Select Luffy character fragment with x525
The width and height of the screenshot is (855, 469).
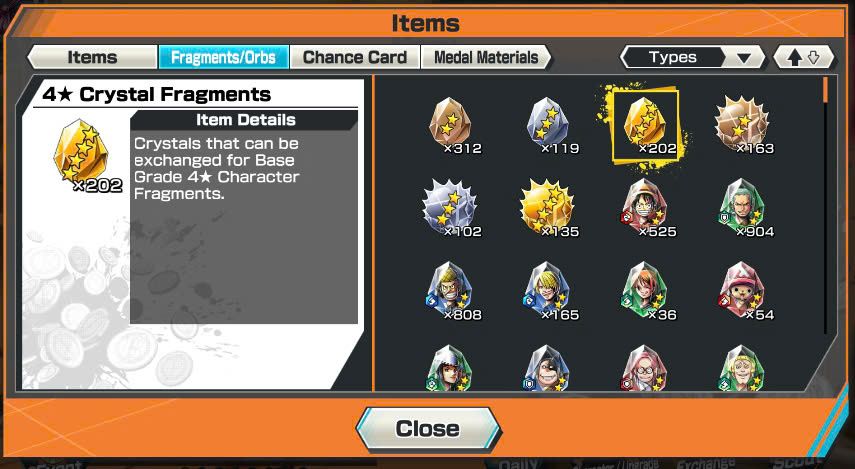click(x=646, y=208)
